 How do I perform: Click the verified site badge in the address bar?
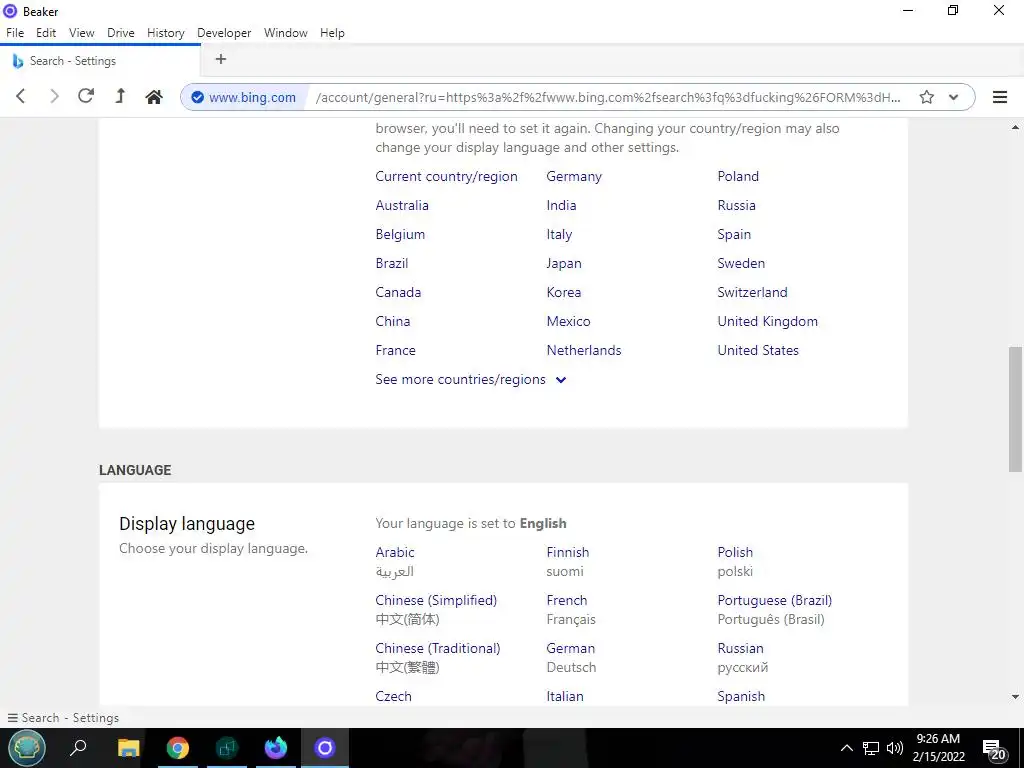pos(197,97)
